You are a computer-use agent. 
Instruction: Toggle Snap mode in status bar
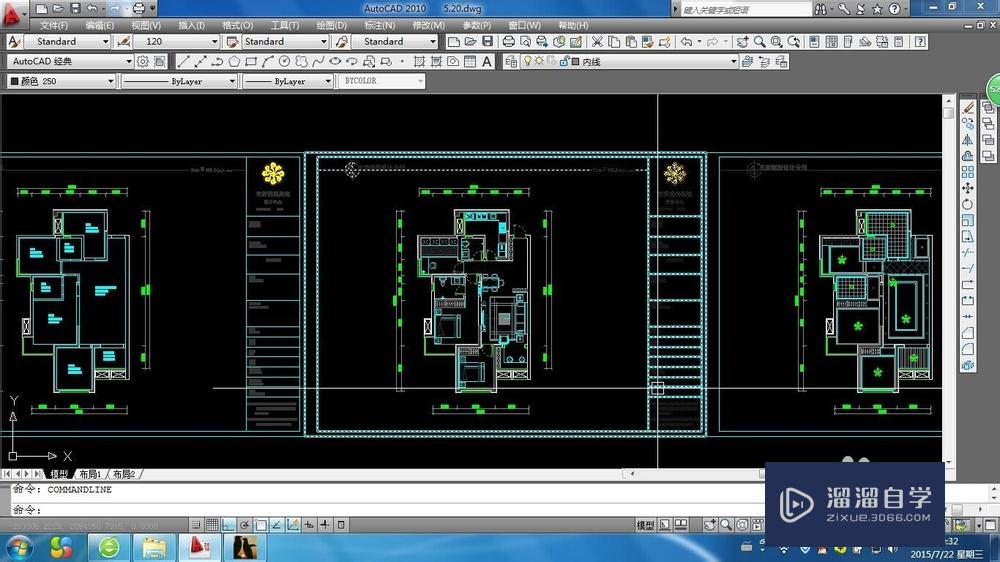(196, 525)
